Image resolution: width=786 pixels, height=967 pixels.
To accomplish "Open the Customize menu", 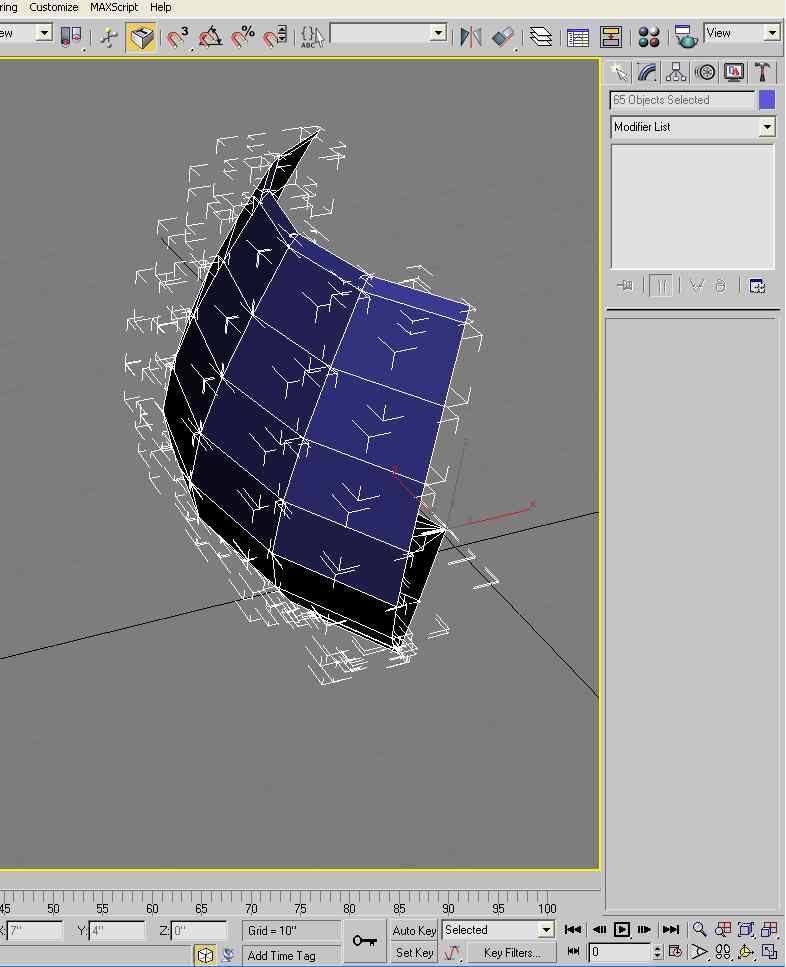I will [54, 7].
